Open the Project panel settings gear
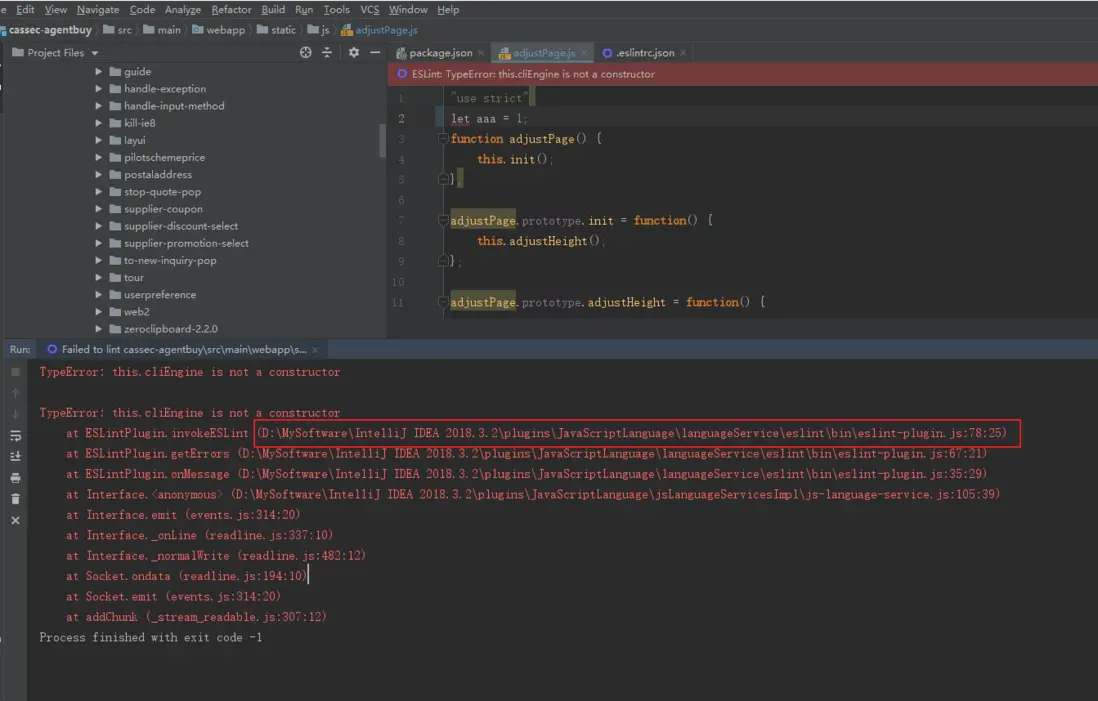Screen dimensions: 1098x701 [353, 53]
